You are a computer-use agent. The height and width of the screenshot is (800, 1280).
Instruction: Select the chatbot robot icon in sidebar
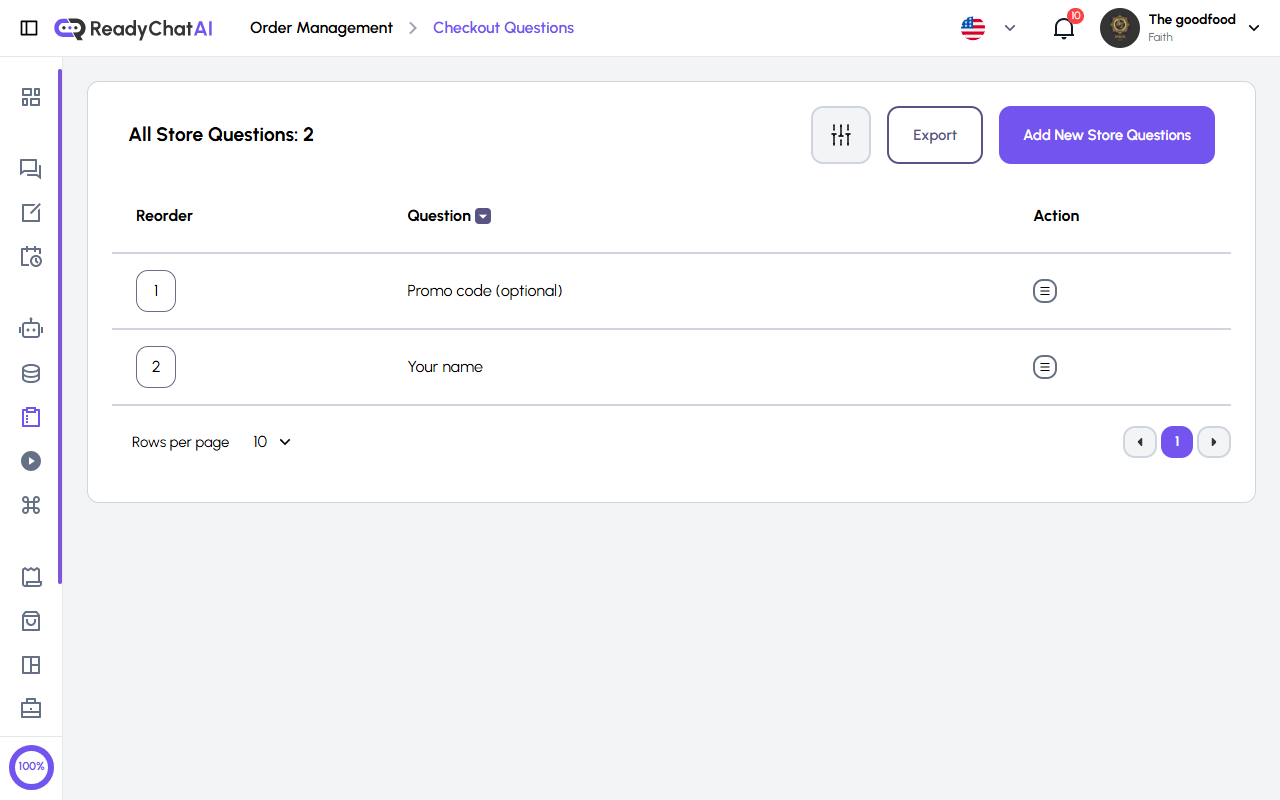(x=30, y=327)
